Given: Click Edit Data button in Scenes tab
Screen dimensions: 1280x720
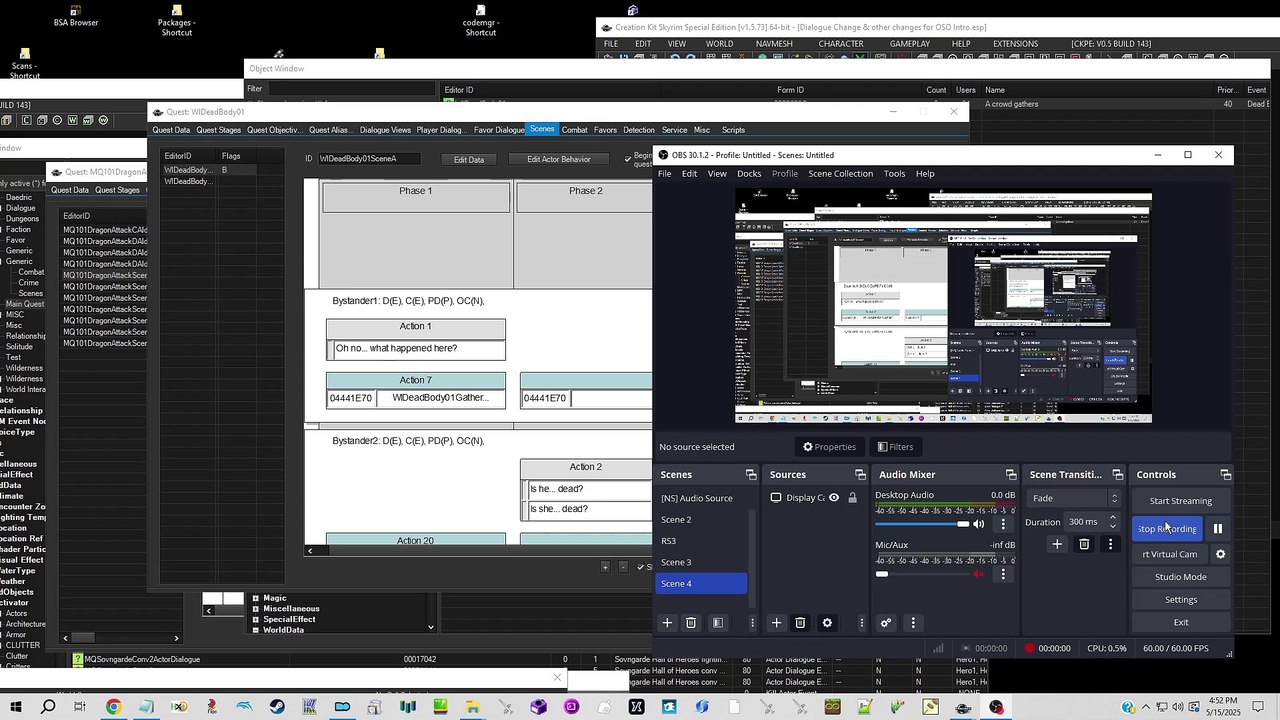Looking at the screenshot, I should pos(469,159).
